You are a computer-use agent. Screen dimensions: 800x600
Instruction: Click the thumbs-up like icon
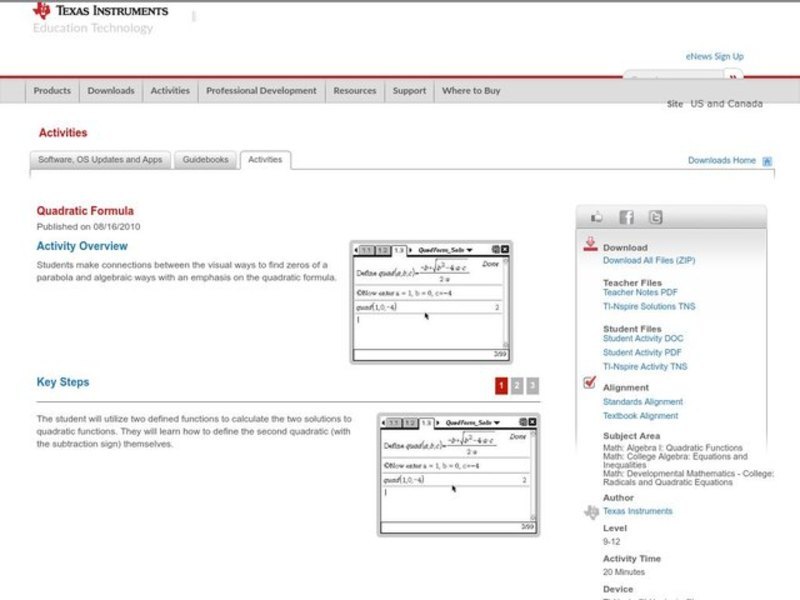click(597, 217)
